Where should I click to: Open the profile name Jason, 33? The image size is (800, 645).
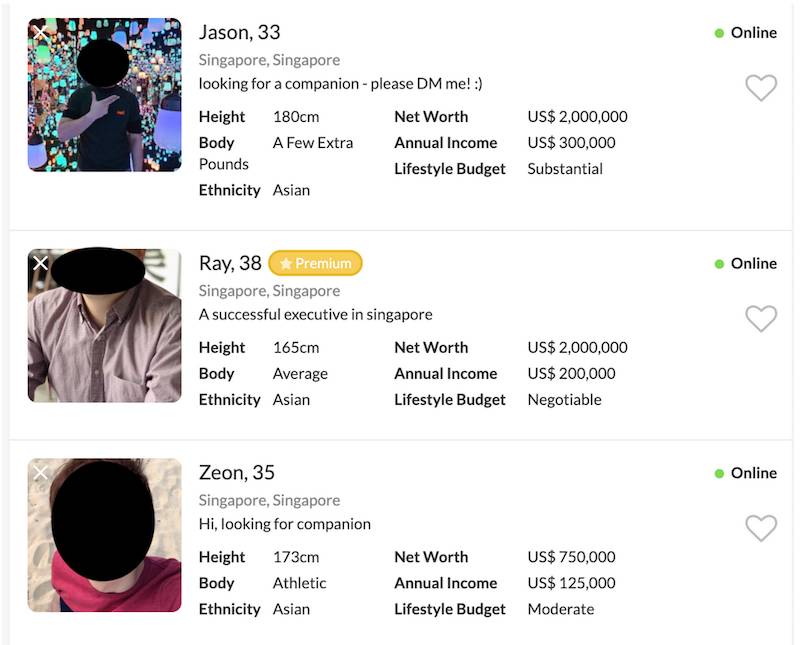(x=239, y=32)
